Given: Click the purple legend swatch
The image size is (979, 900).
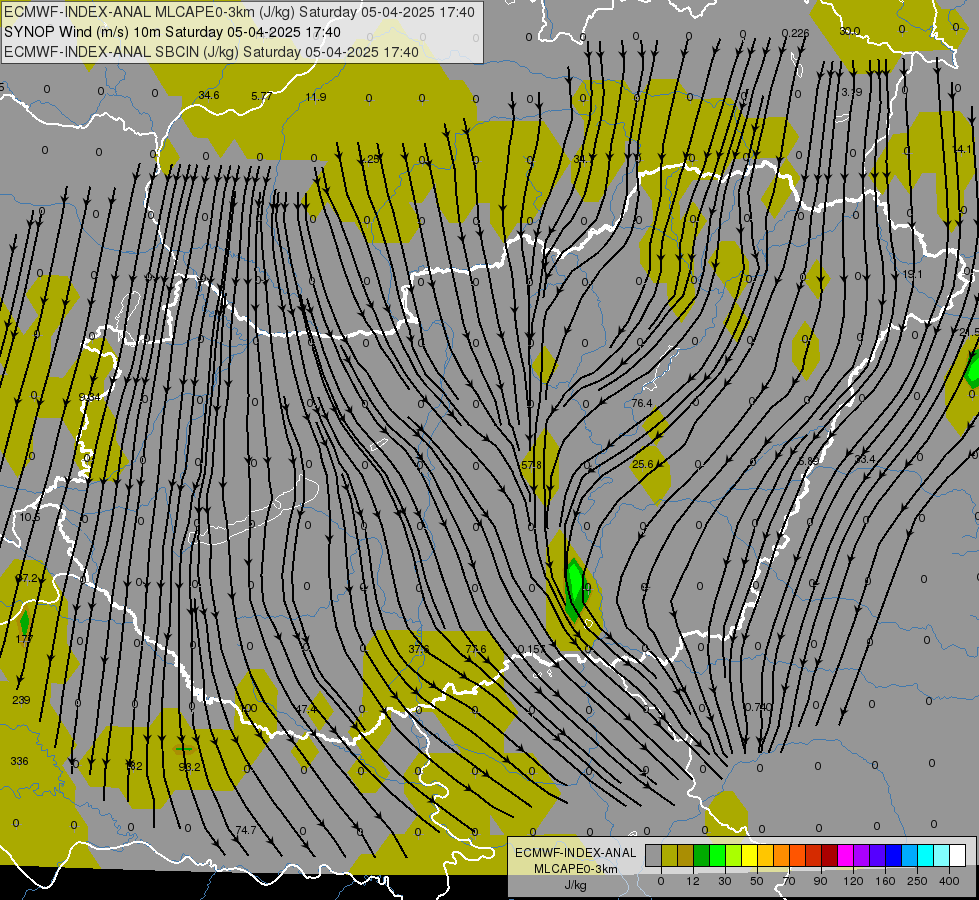Looking at the screenshot, I should tap(862, 856).
